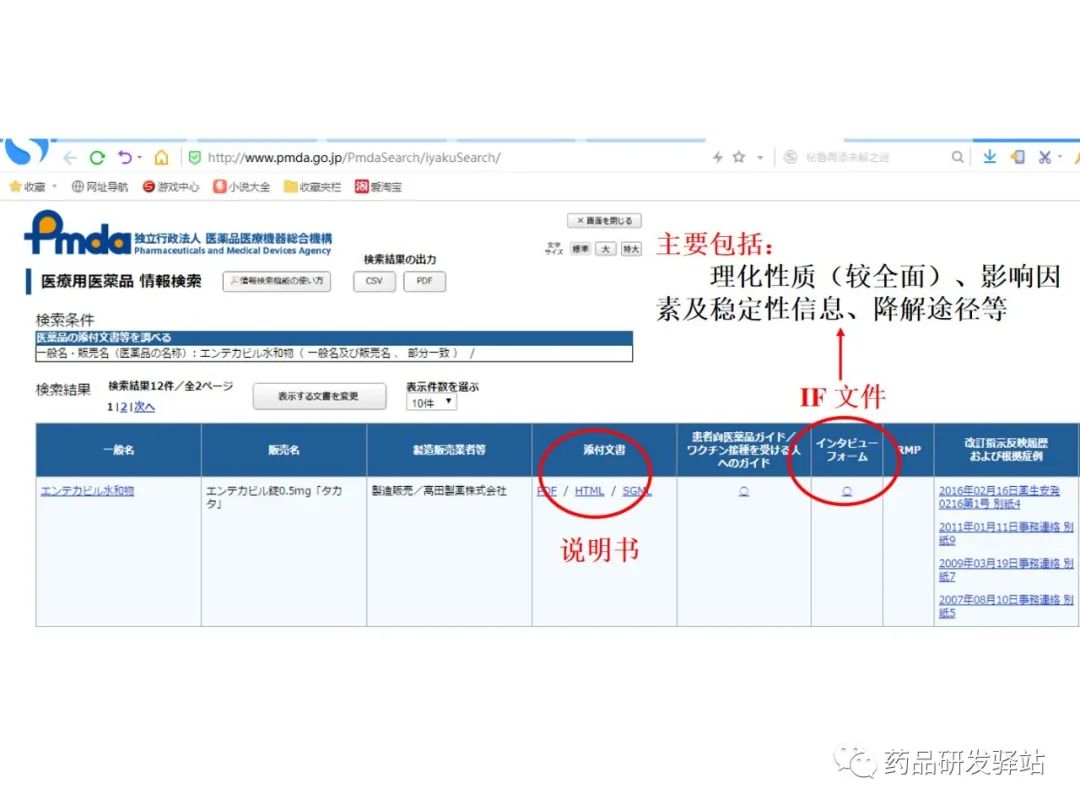
Task: Open the 收藏 favorites star menu
Action: pyautogui.click(x=28, y=187)
